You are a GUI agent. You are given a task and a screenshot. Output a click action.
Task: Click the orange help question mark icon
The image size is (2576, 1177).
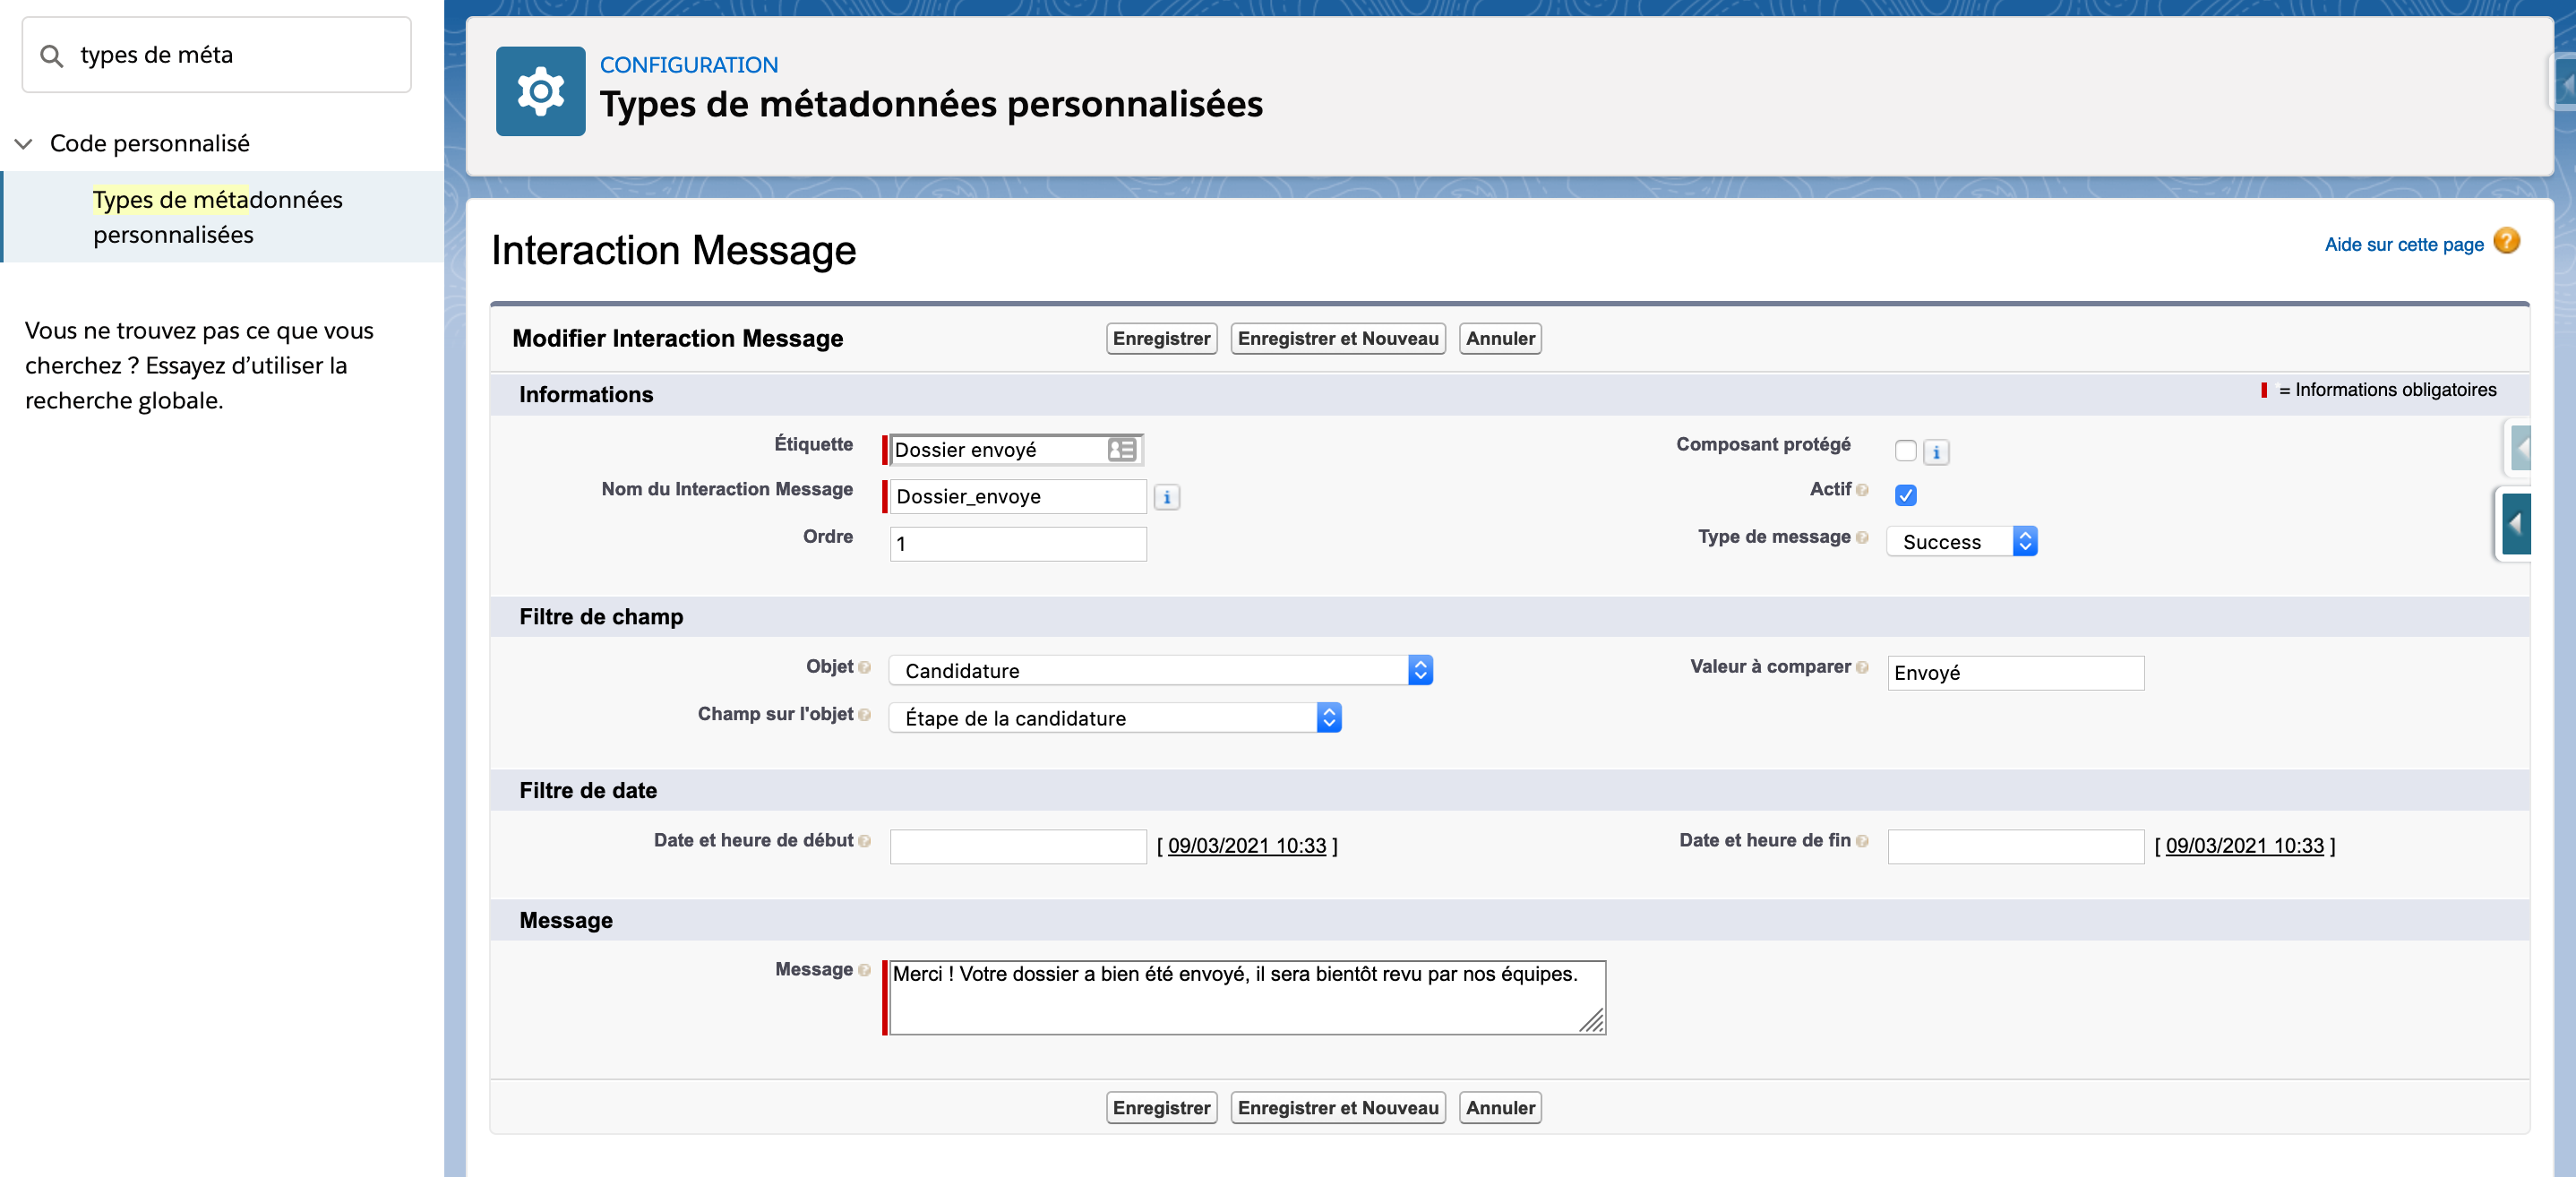(x=2505, y=241)
